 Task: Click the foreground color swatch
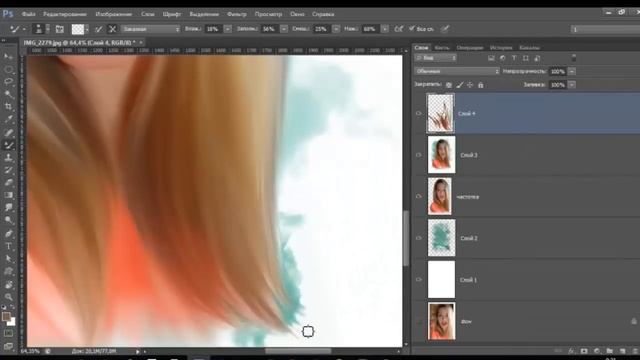(x=6, y=316)
